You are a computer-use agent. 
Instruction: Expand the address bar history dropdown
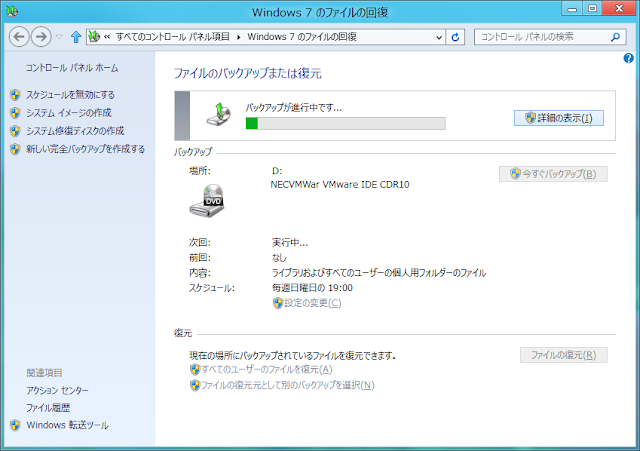[x=439, y=37]
